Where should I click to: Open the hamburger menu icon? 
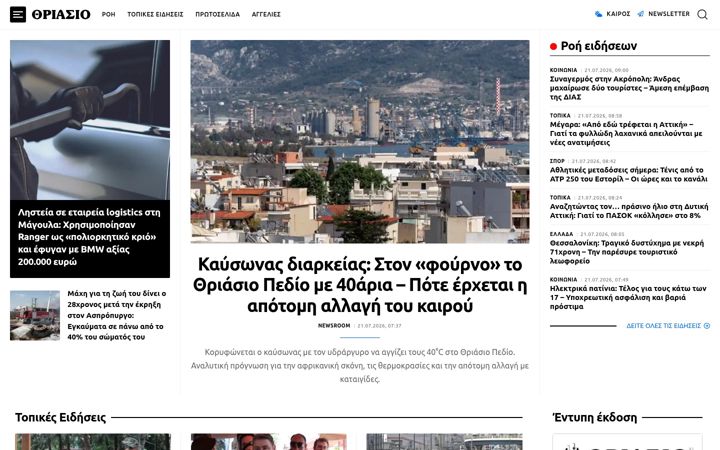18,15
